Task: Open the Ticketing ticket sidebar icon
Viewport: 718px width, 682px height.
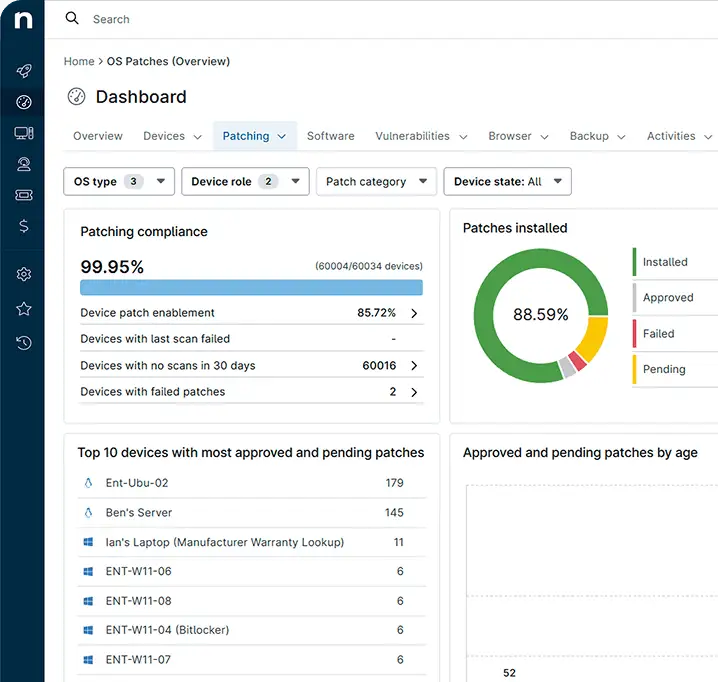Action: [x=24, y=195]
